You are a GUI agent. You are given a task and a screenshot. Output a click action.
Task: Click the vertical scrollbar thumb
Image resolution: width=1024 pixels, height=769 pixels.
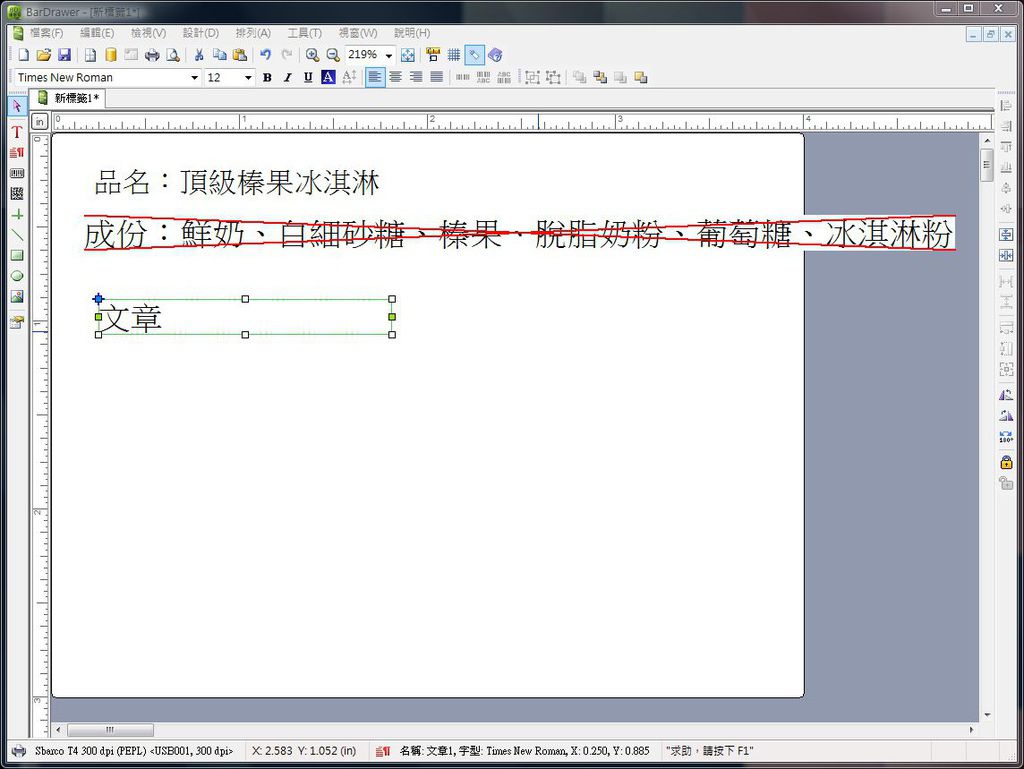click(x=987, y=165)
